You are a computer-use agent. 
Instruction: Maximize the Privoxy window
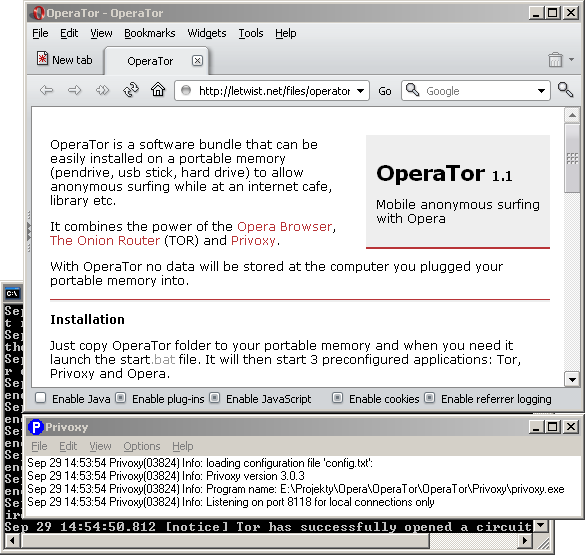553,427
